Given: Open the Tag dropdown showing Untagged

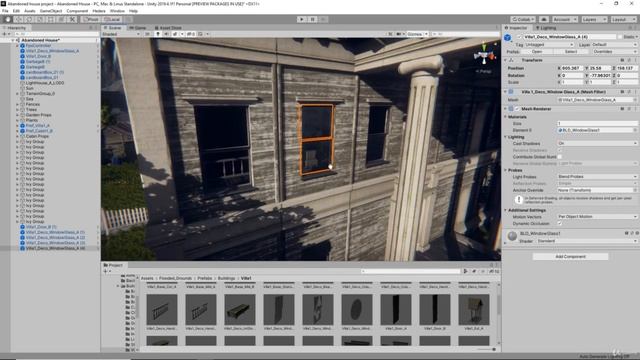Looking at the screenshot, I should [549, 44].
